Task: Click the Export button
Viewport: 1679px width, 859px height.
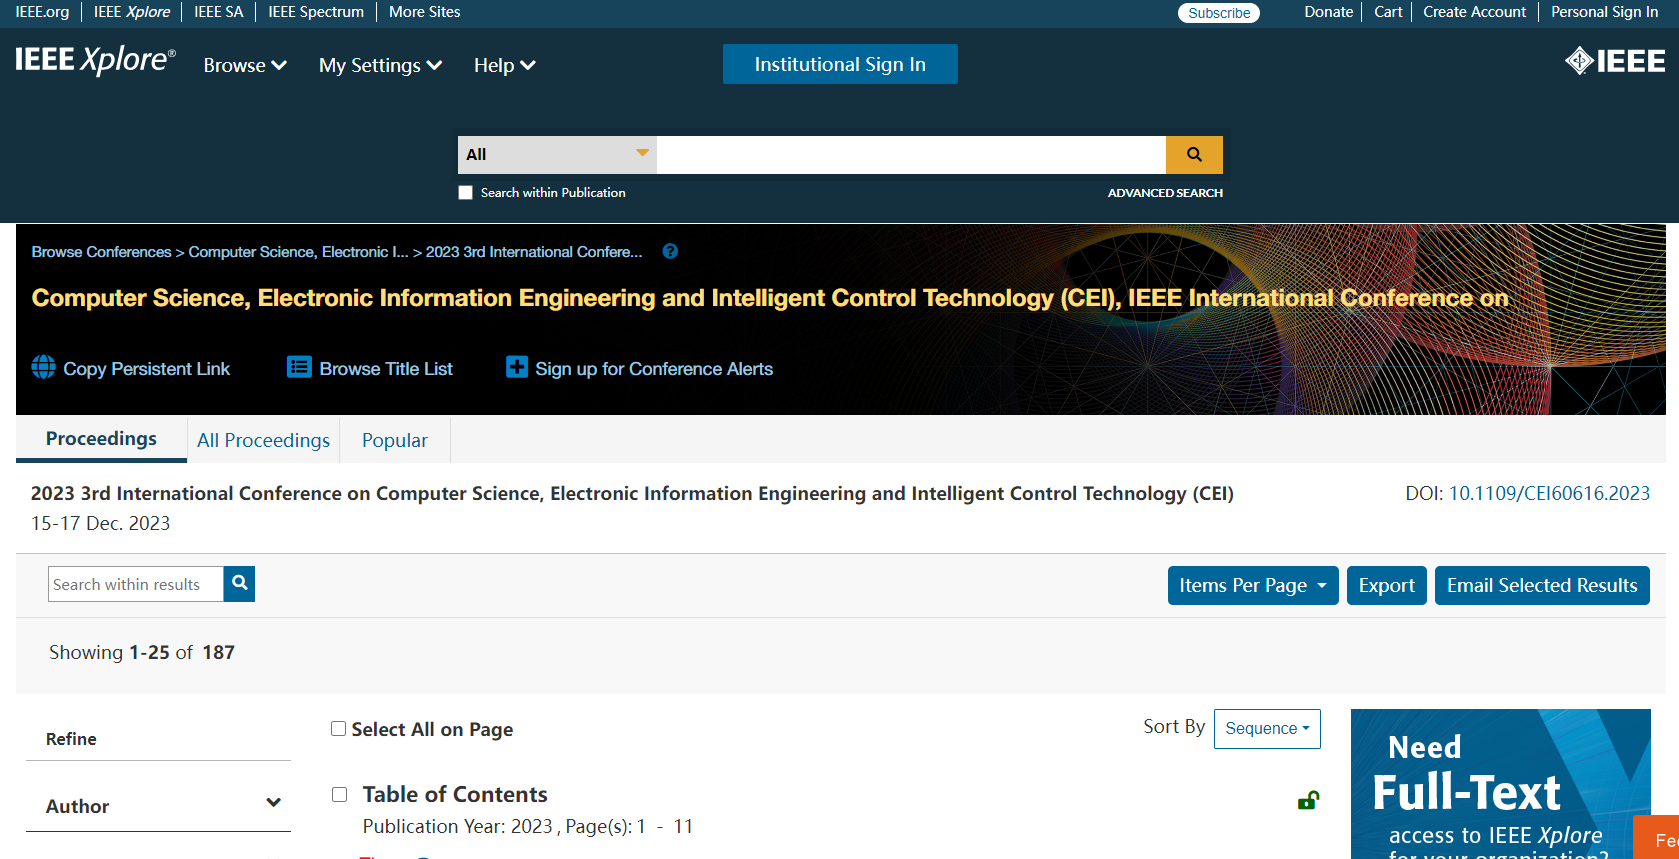Action: (1386, 586)
